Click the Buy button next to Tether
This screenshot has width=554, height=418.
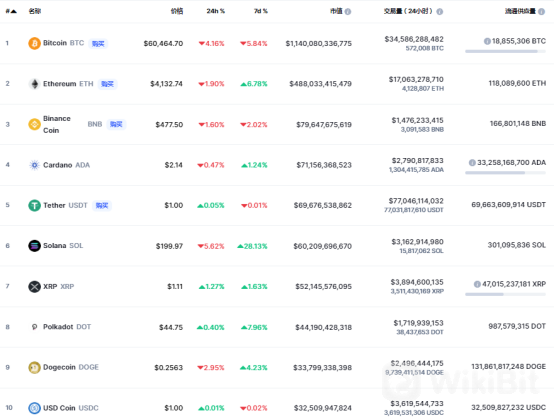tap(102, 205)
